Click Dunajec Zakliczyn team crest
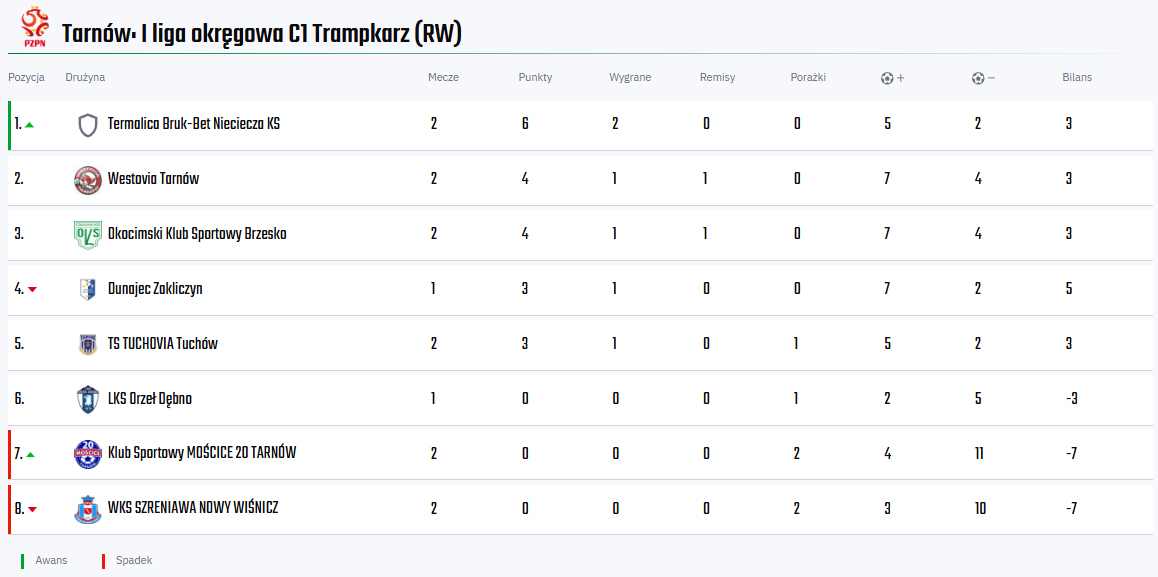This screenshot has height=577, width=1158. click(x=88, y=289)
